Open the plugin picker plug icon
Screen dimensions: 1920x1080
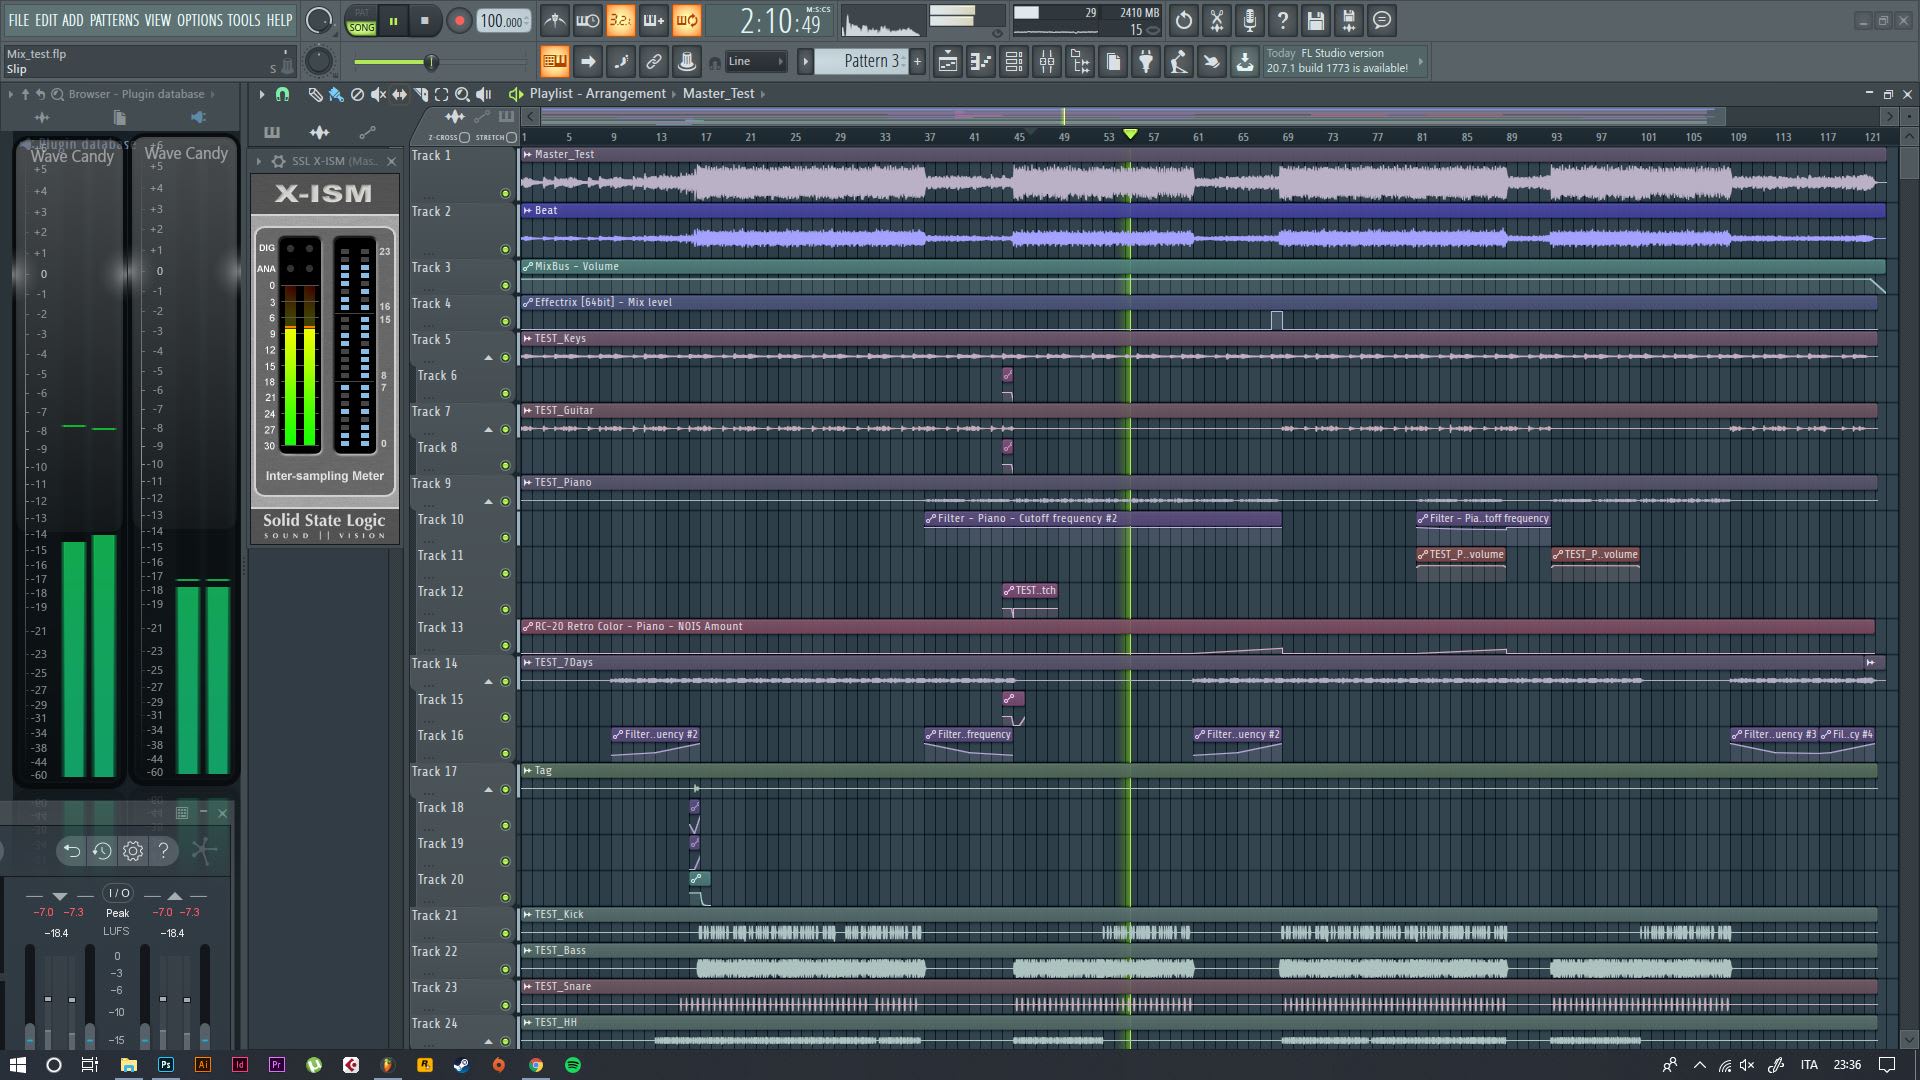coord(1146,62)
